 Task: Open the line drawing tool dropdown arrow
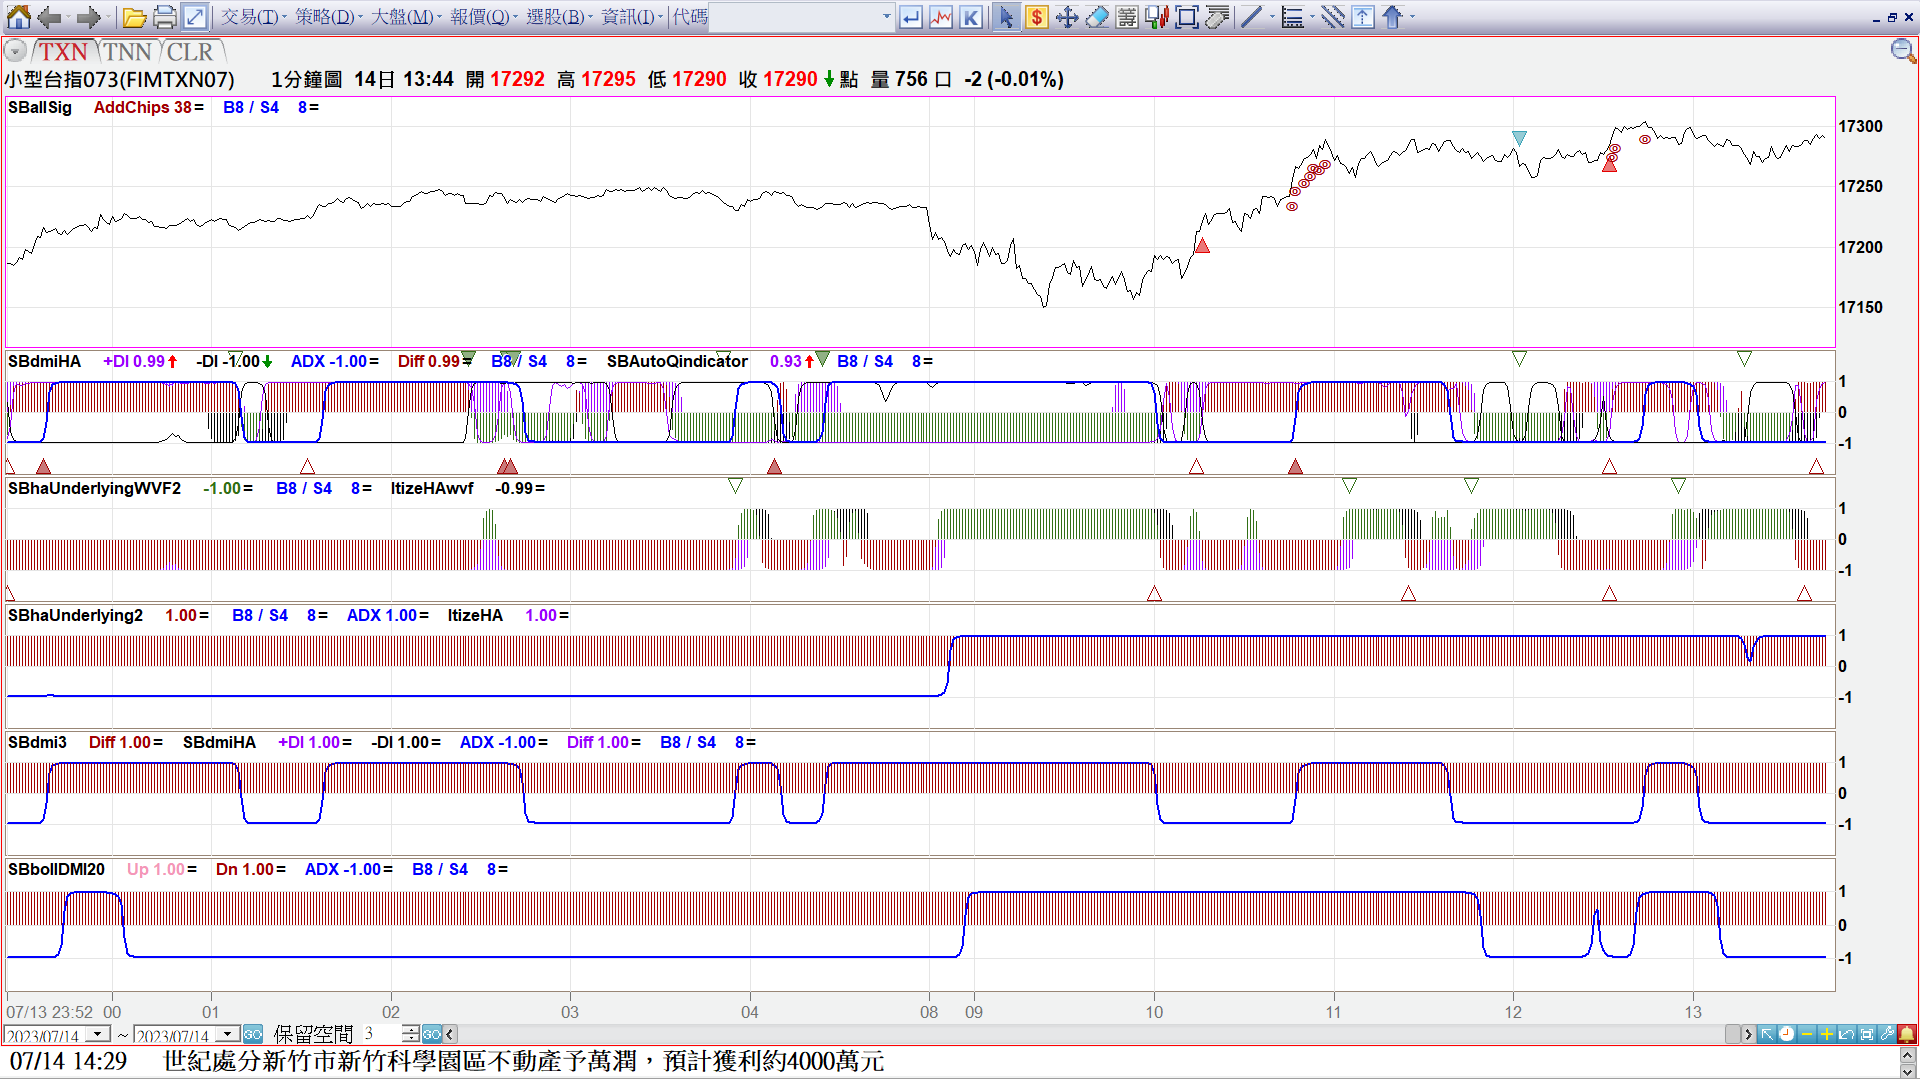click(1272, 17)
